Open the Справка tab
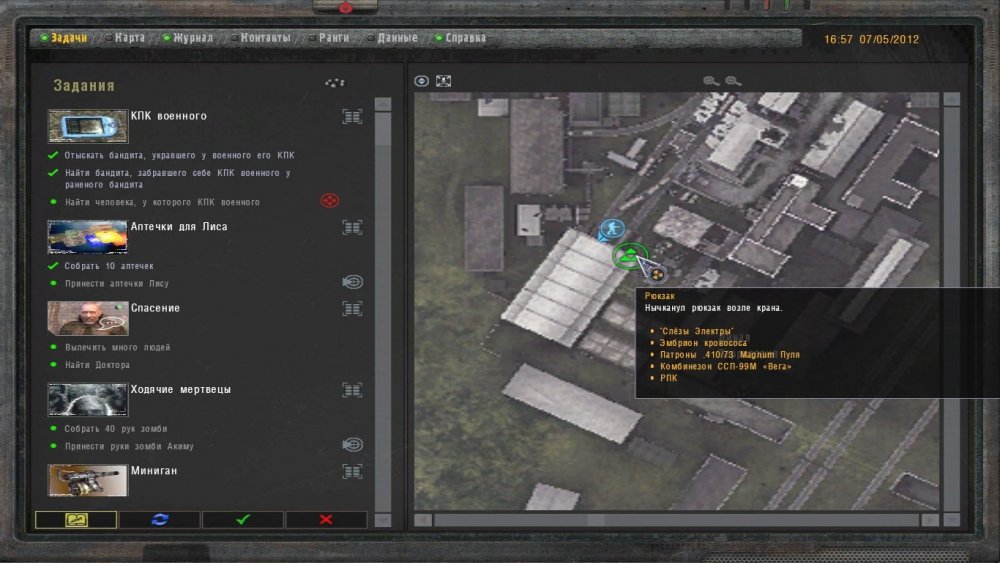1000x563 pixels. [460, 38]
